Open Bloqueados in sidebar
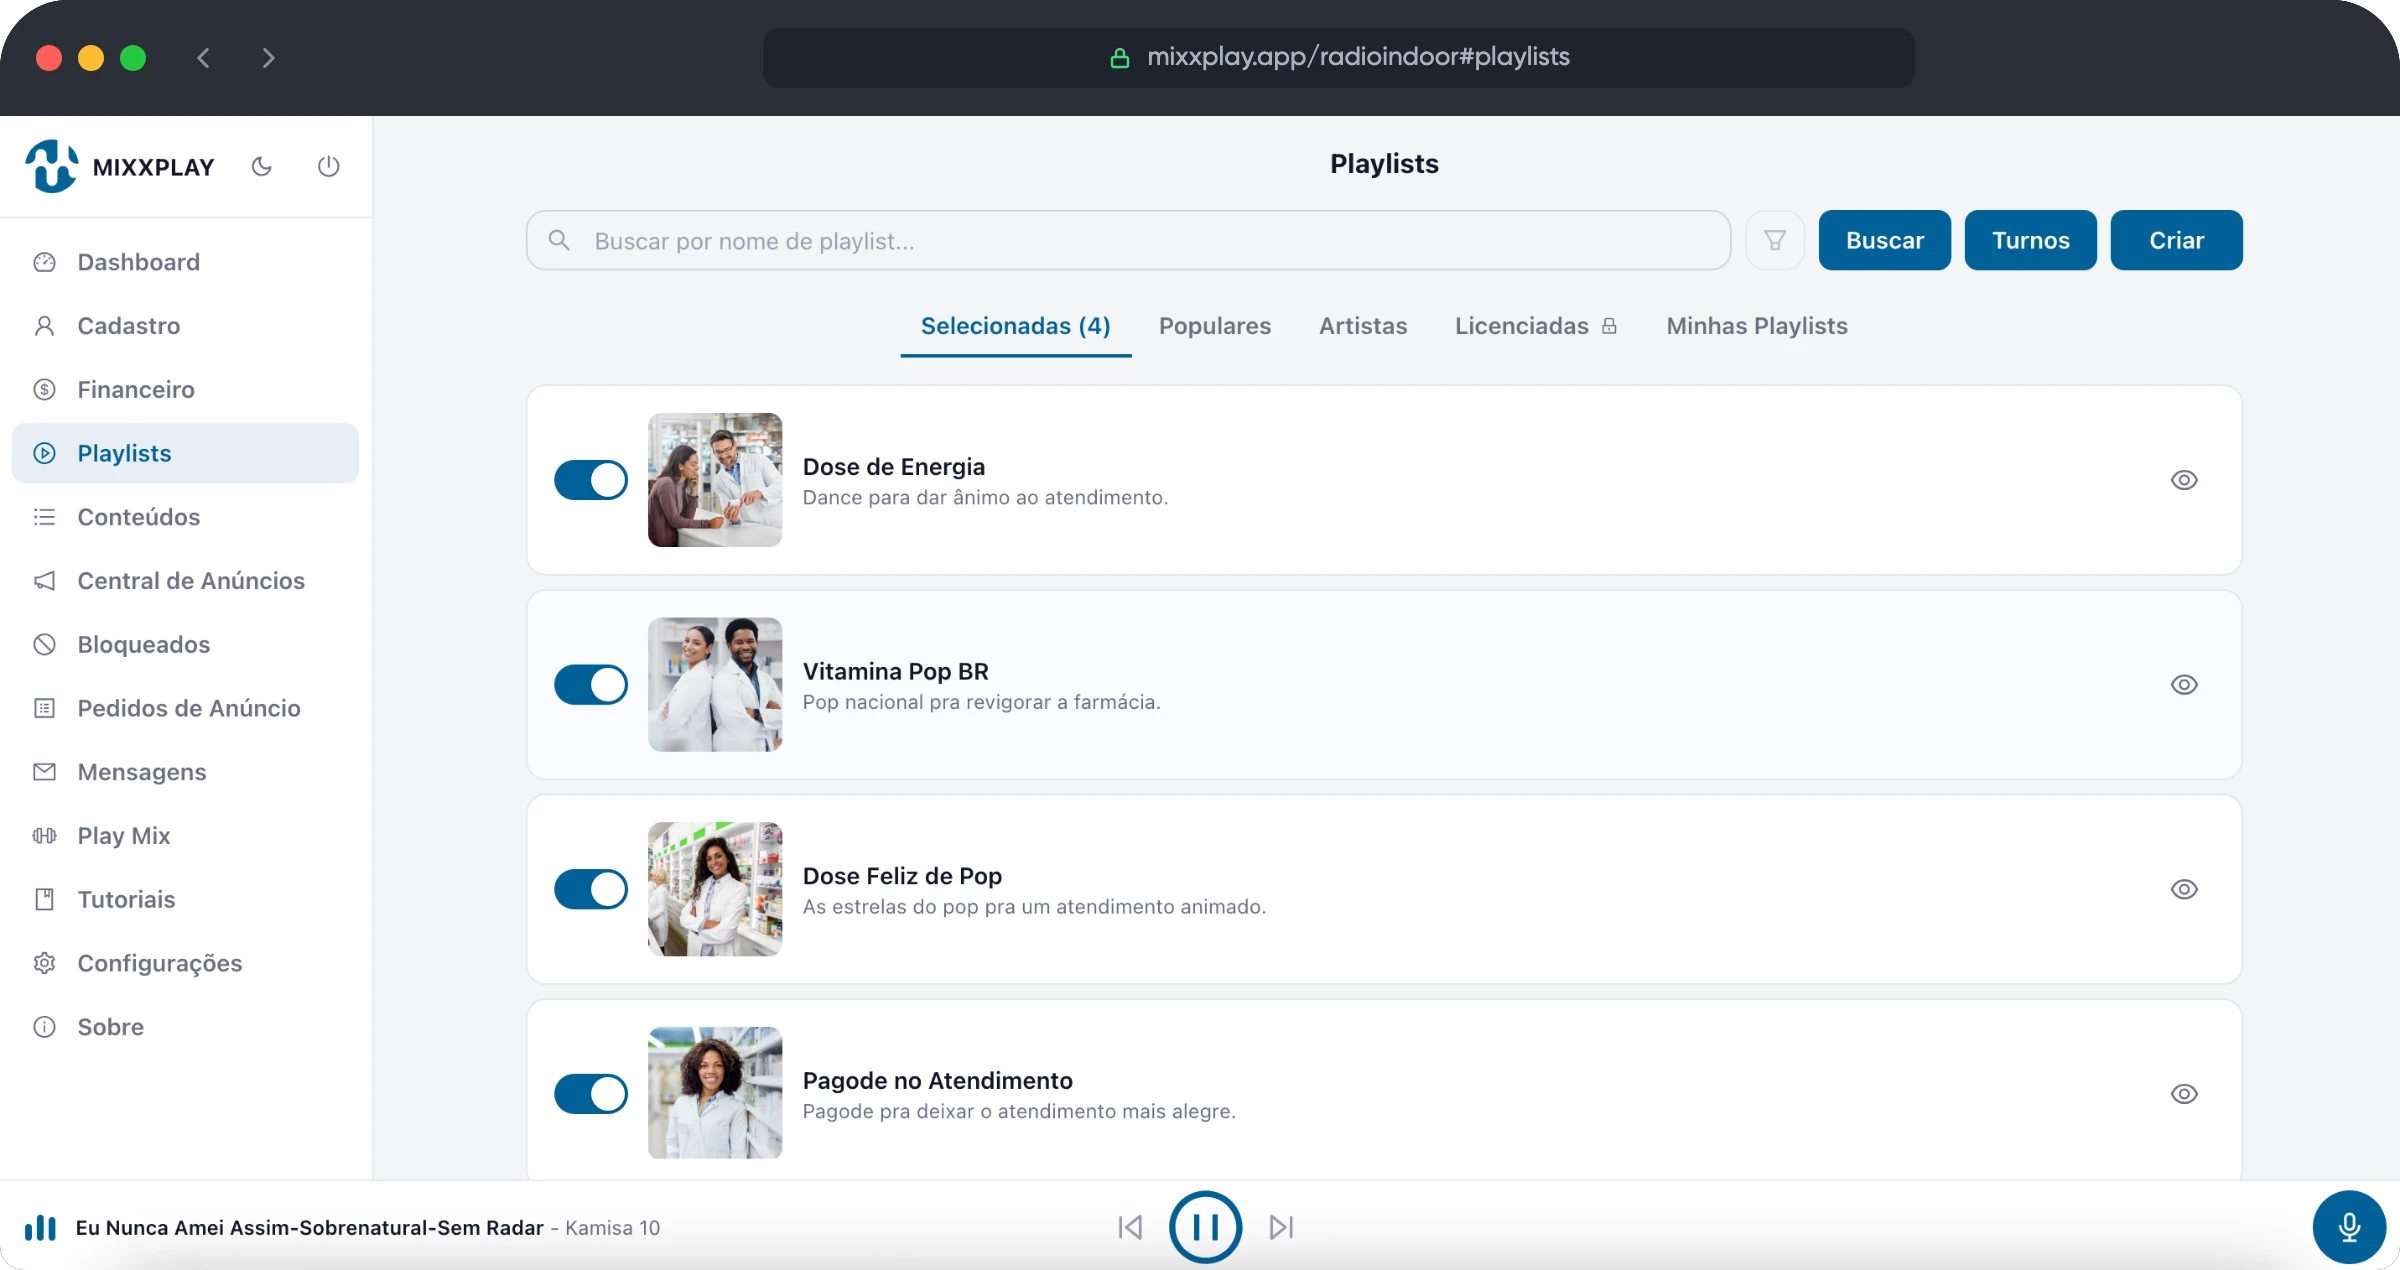Viewport: 2400px width, 1270px height. (185, 645)
